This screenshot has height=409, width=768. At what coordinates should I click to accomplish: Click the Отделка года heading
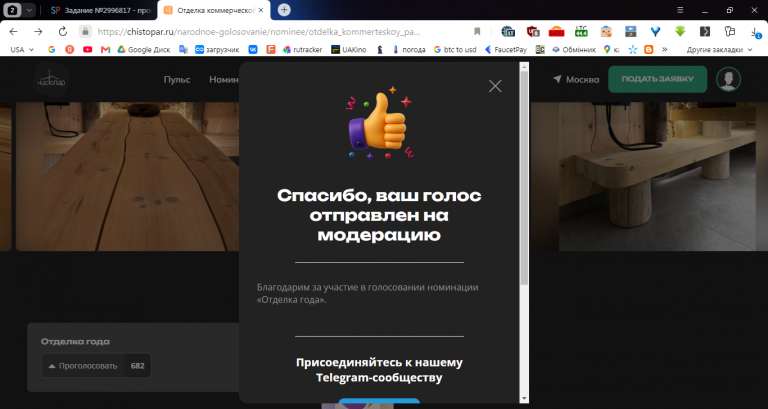(x=75, y=341)
